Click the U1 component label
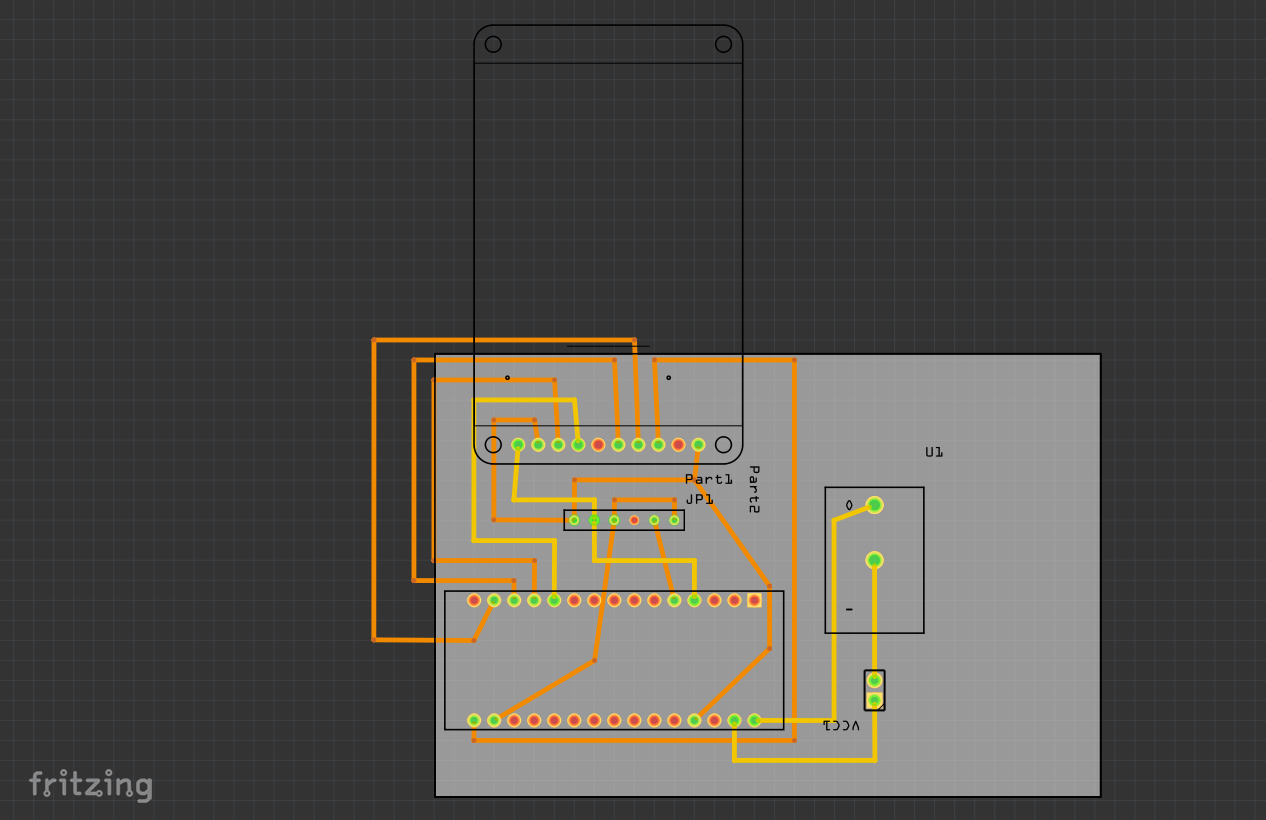Screen dimensions: 1266x820 934,451
